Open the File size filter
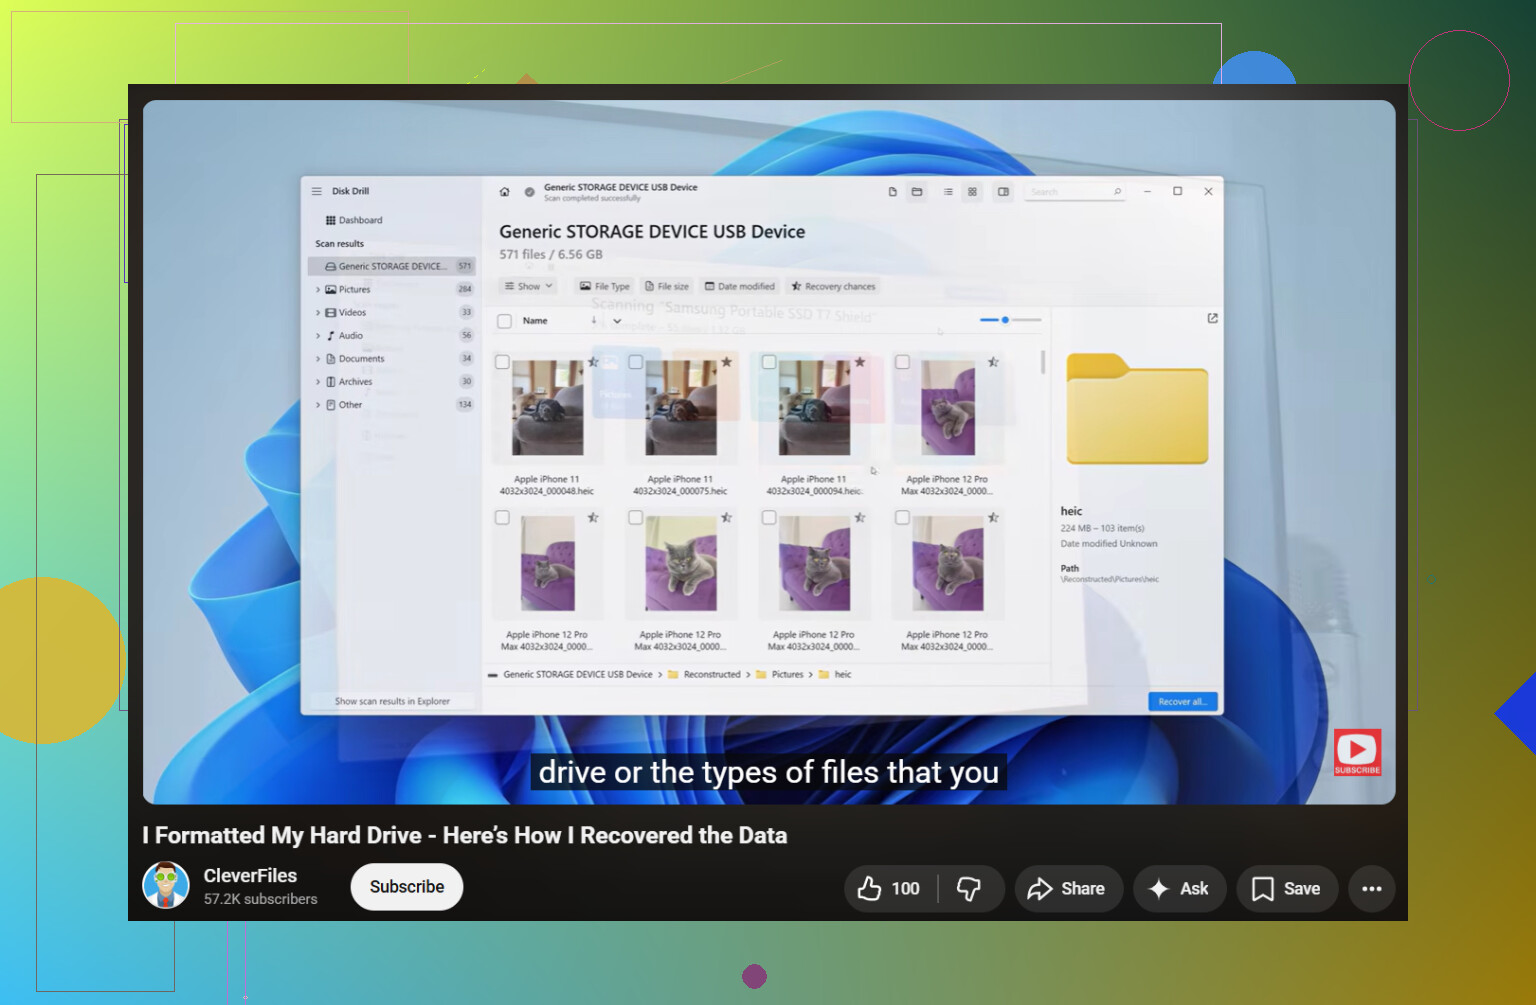The width and height of the screenshot is (1536, 1005). [x=667, y=287]
